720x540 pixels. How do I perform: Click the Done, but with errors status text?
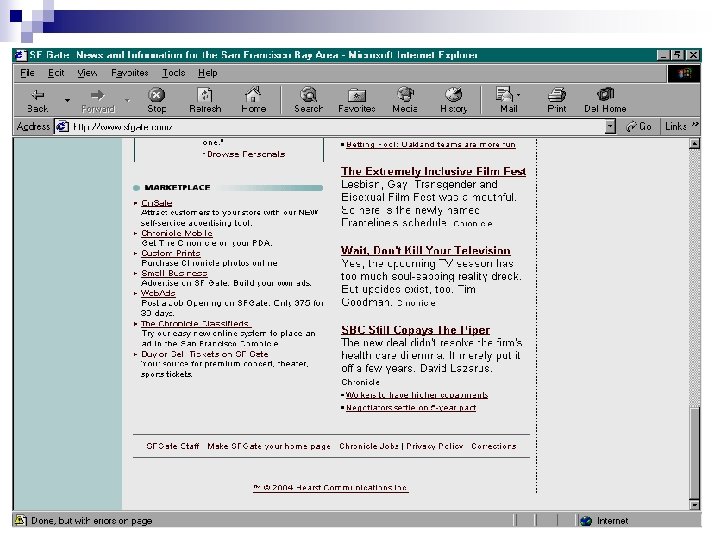(91, 521)
